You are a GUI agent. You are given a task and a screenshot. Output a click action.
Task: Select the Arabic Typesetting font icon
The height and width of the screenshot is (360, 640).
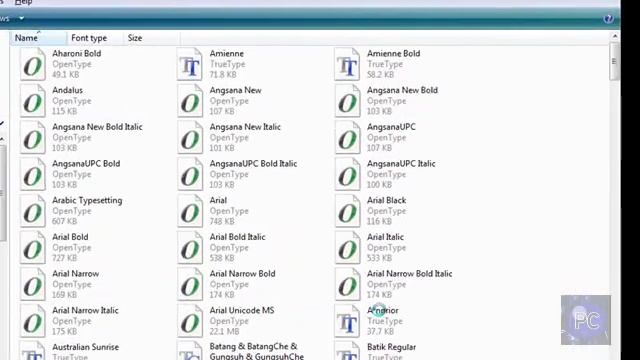[x=33, y=211]
